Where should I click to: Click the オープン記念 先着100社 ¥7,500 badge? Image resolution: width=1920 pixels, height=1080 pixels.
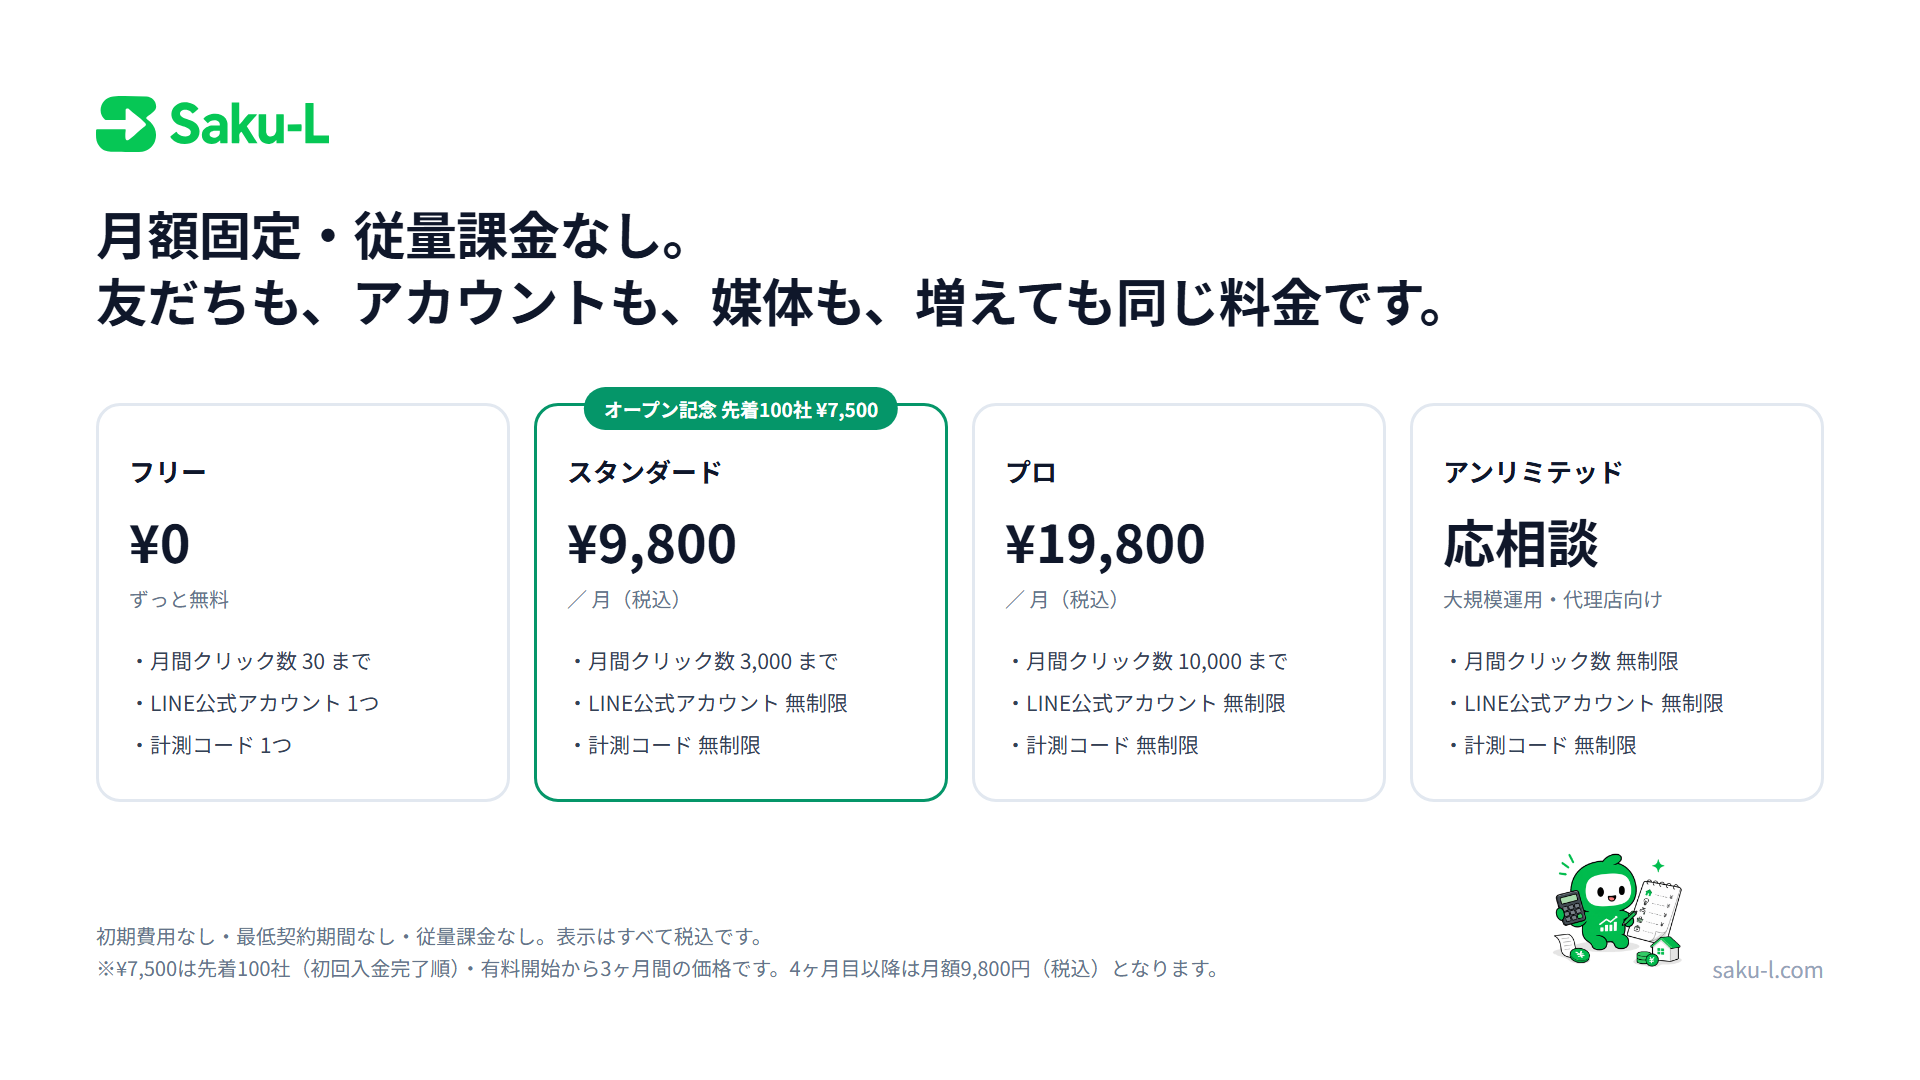click(x=741, y=409)
